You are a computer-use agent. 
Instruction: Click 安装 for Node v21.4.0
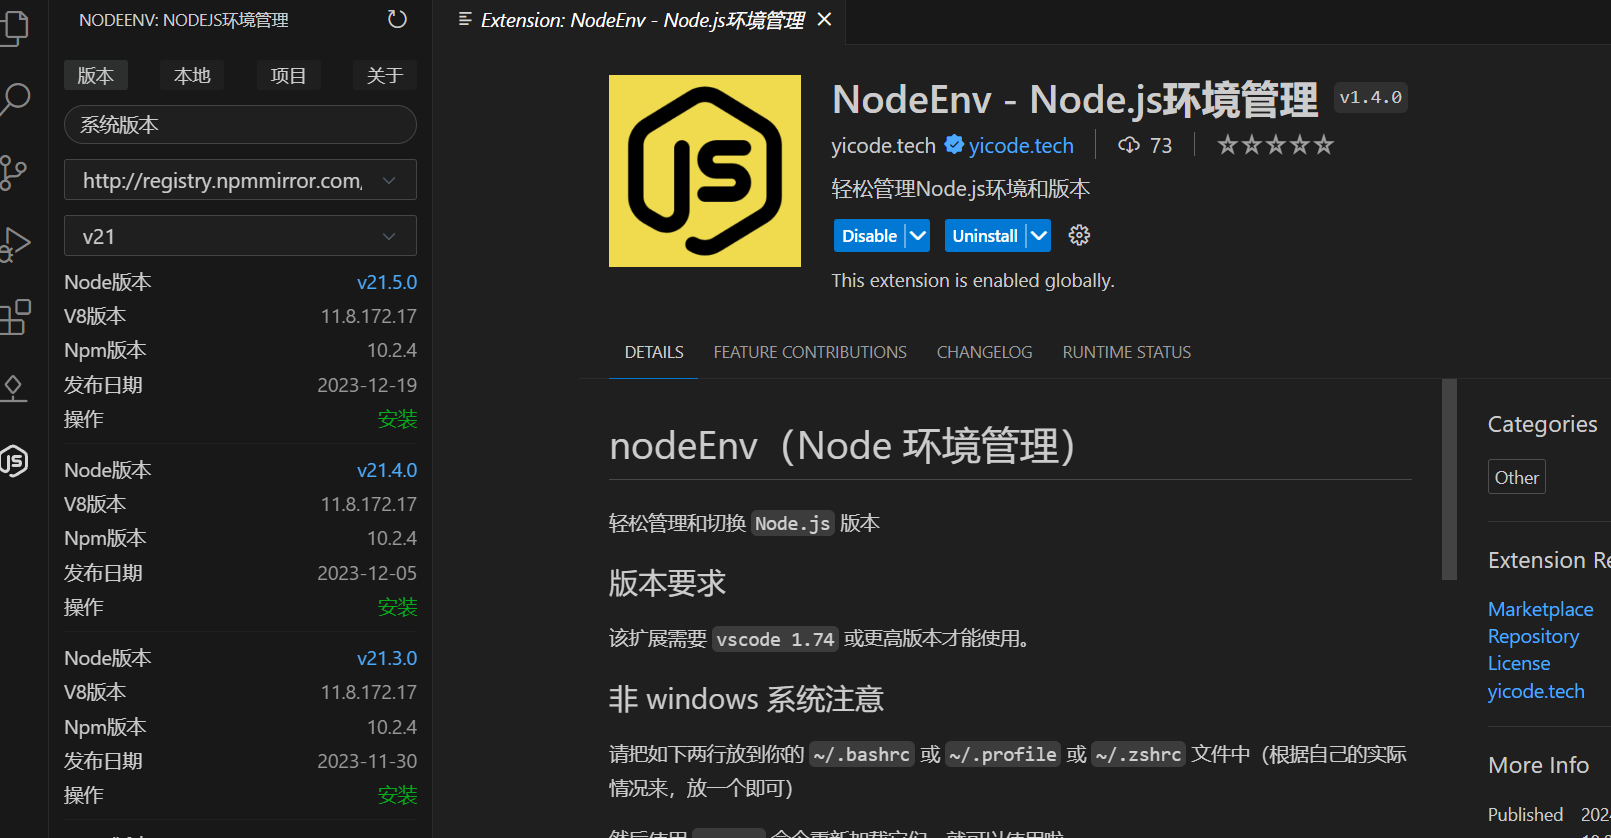pyautogui.click(x=397, y=607)
